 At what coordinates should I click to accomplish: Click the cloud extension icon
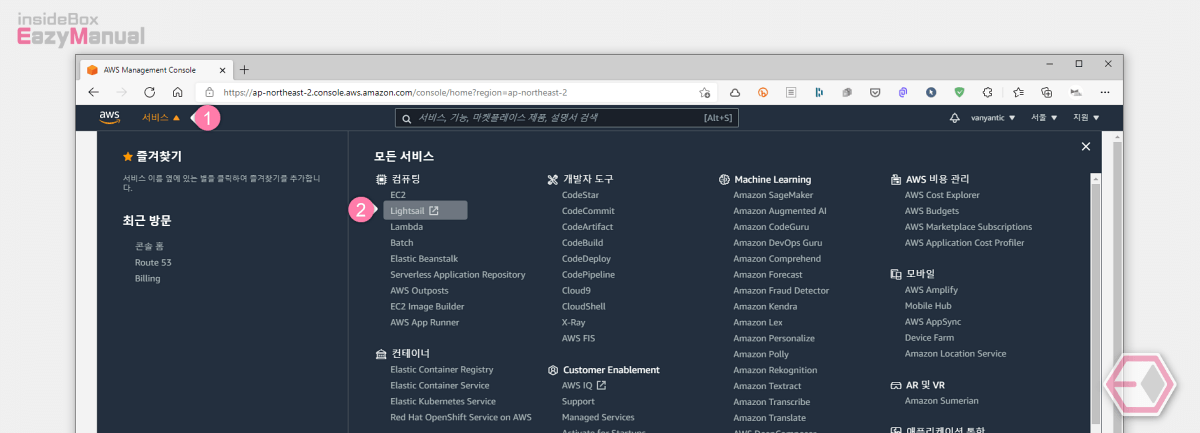coord(733,92)
